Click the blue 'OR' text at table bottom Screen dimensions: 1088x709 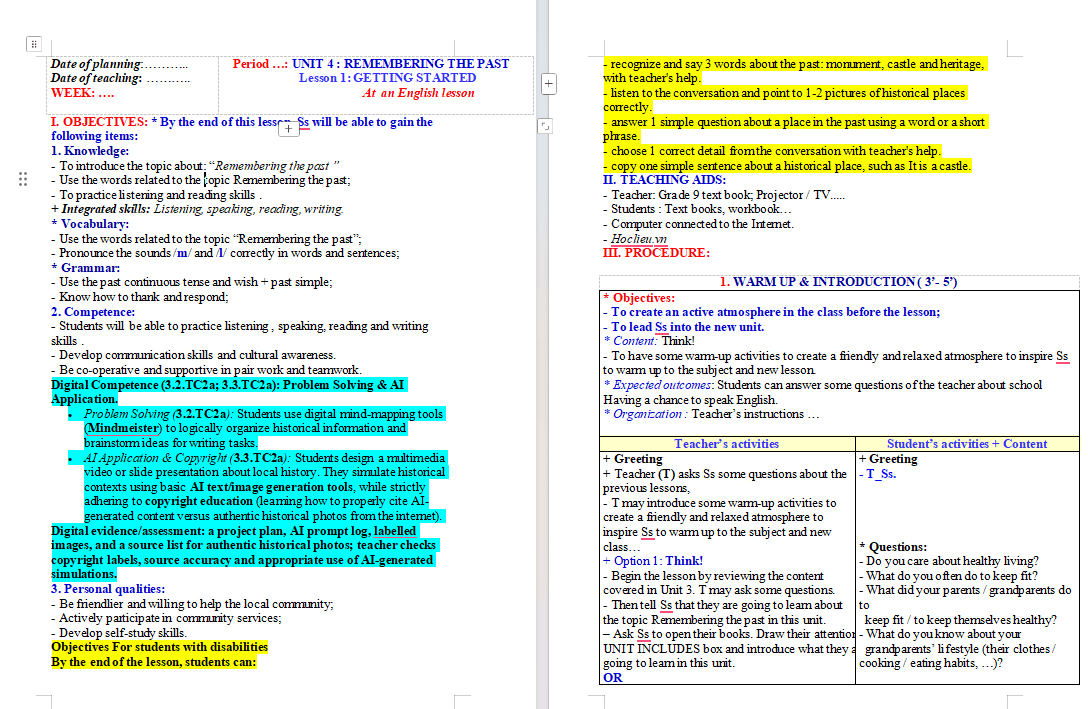613,677
